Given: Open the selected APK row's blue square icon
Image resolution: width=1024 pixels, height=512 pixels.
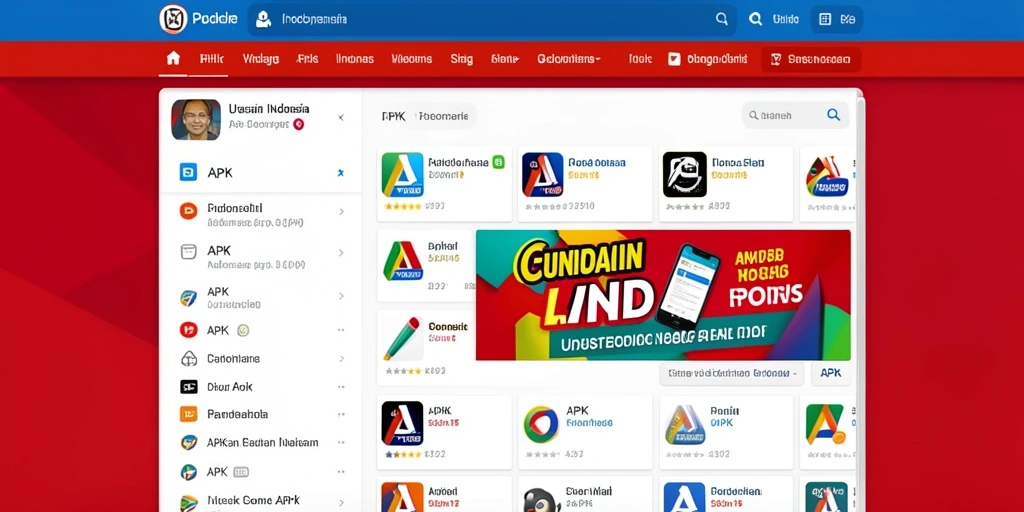Looking at the screenshot, I should click(x=188, y=172).
